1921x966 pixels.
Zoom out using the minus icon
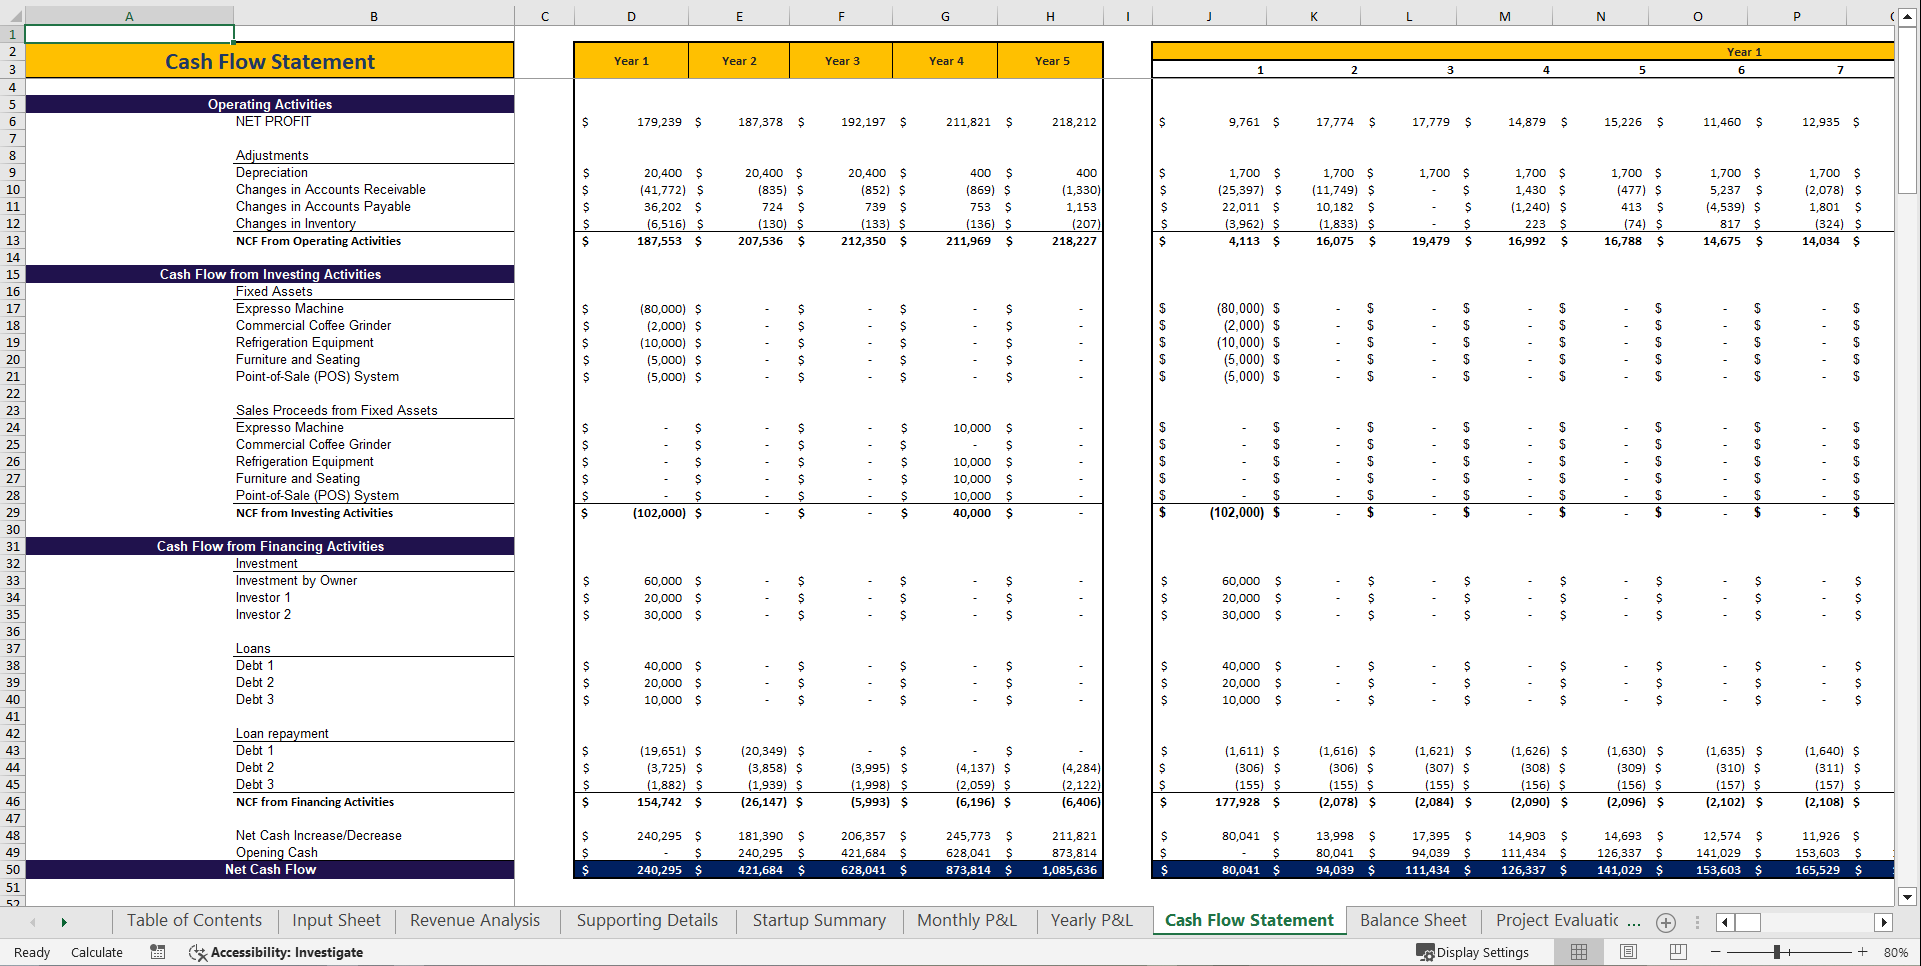[x=1713, y=952]
